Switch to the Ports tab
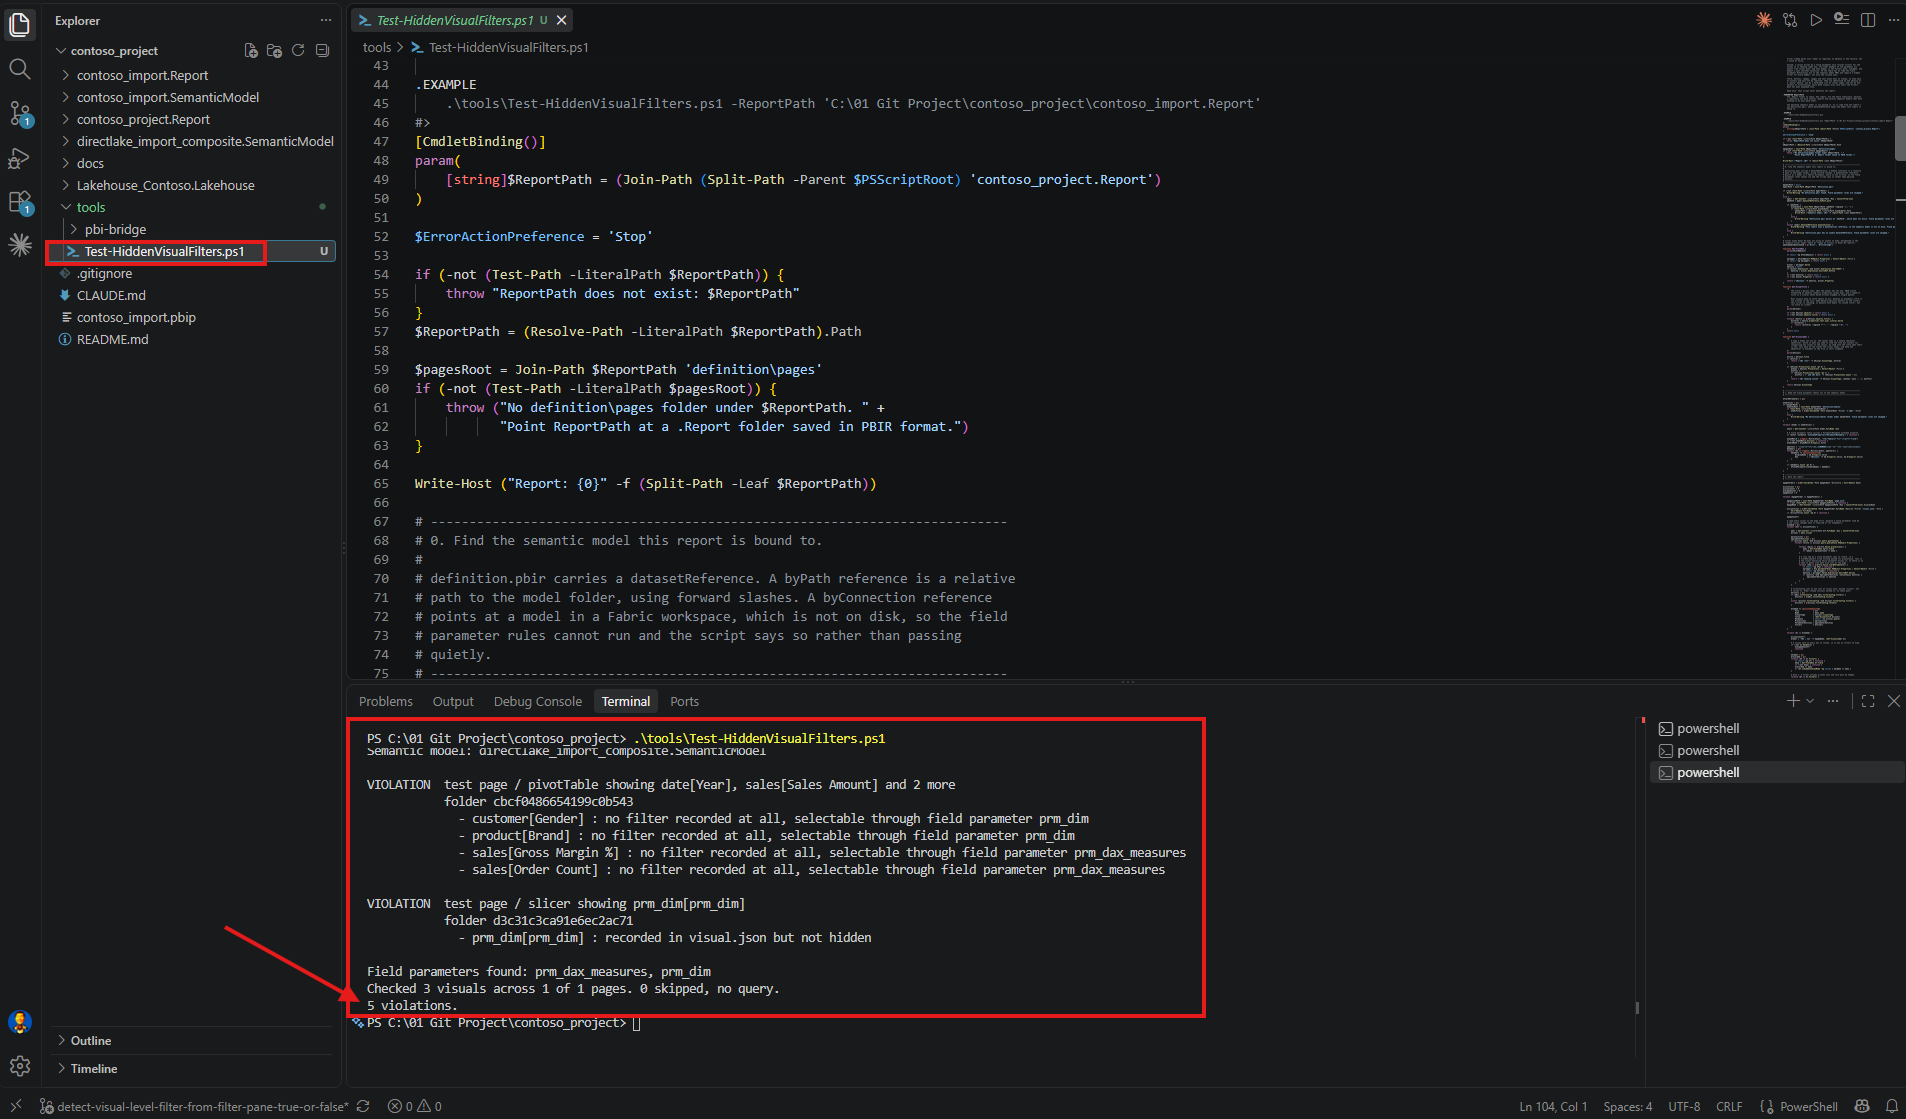 [x=684, y=701]
